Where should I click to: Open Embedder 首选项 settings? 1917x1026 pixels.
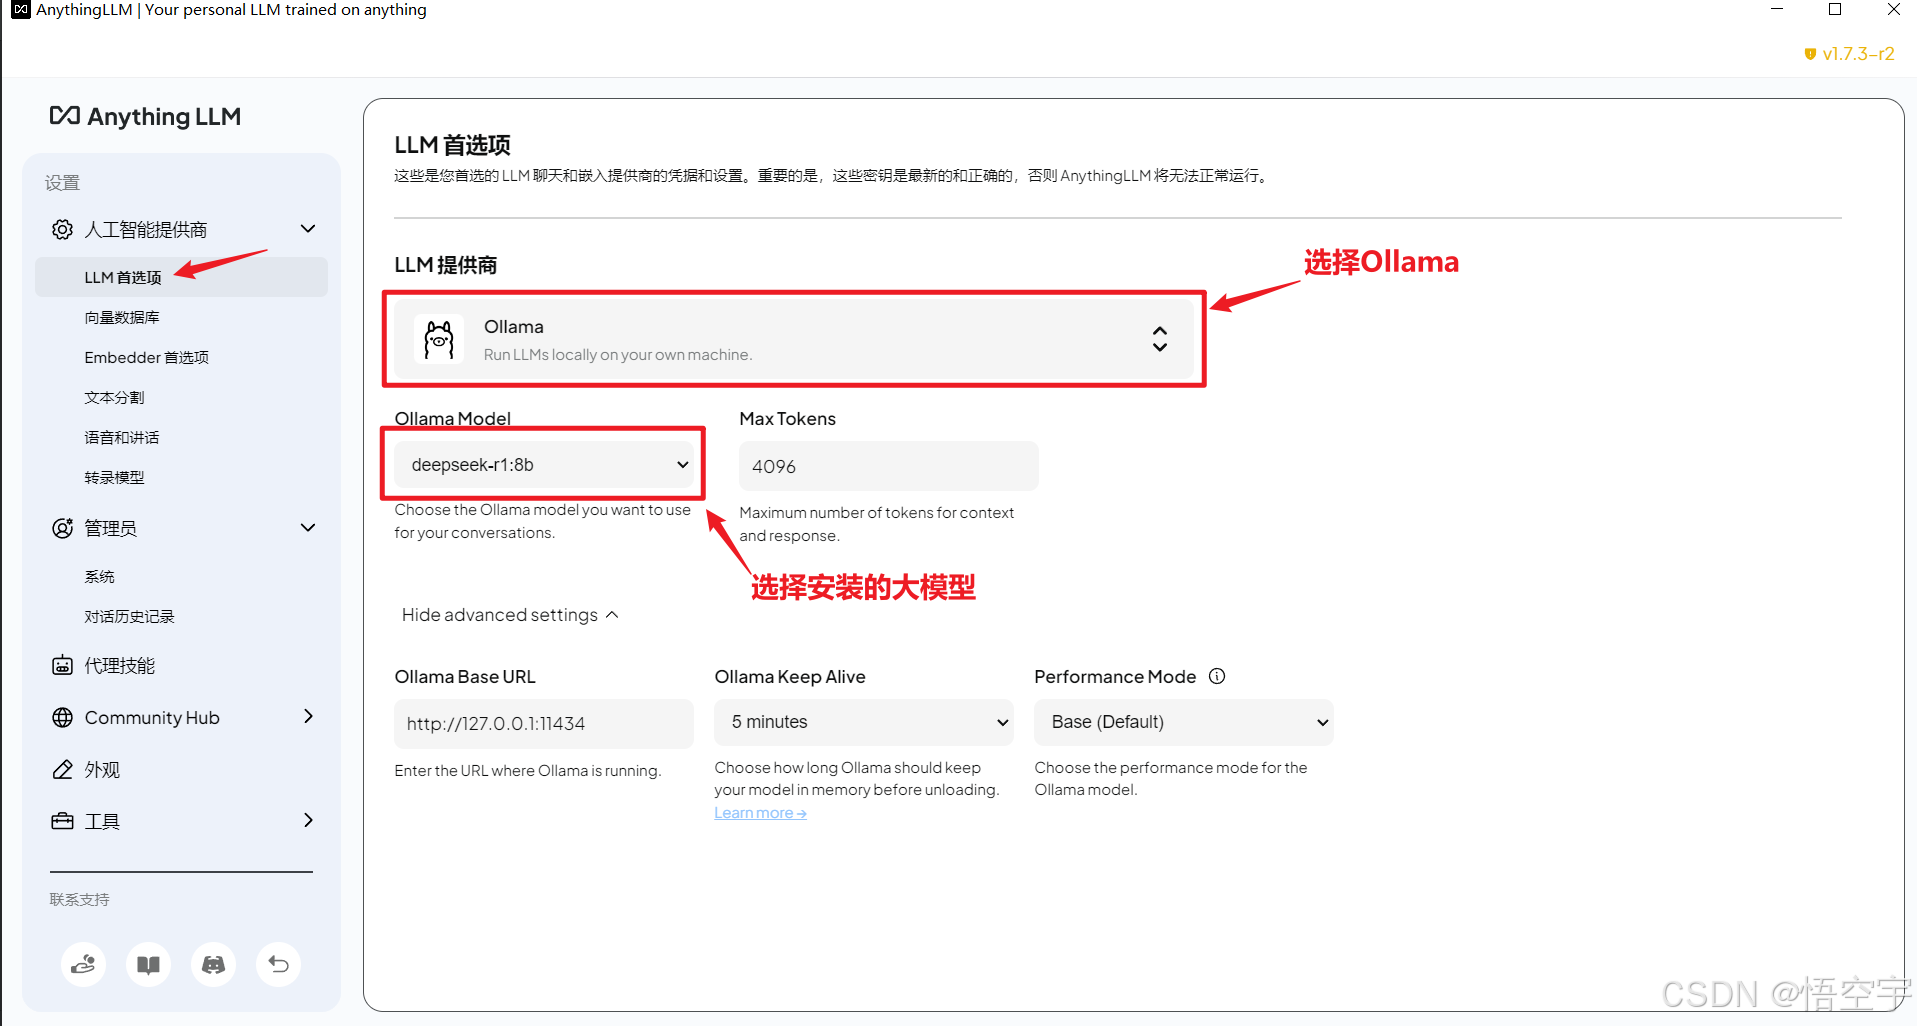[147, 357]
